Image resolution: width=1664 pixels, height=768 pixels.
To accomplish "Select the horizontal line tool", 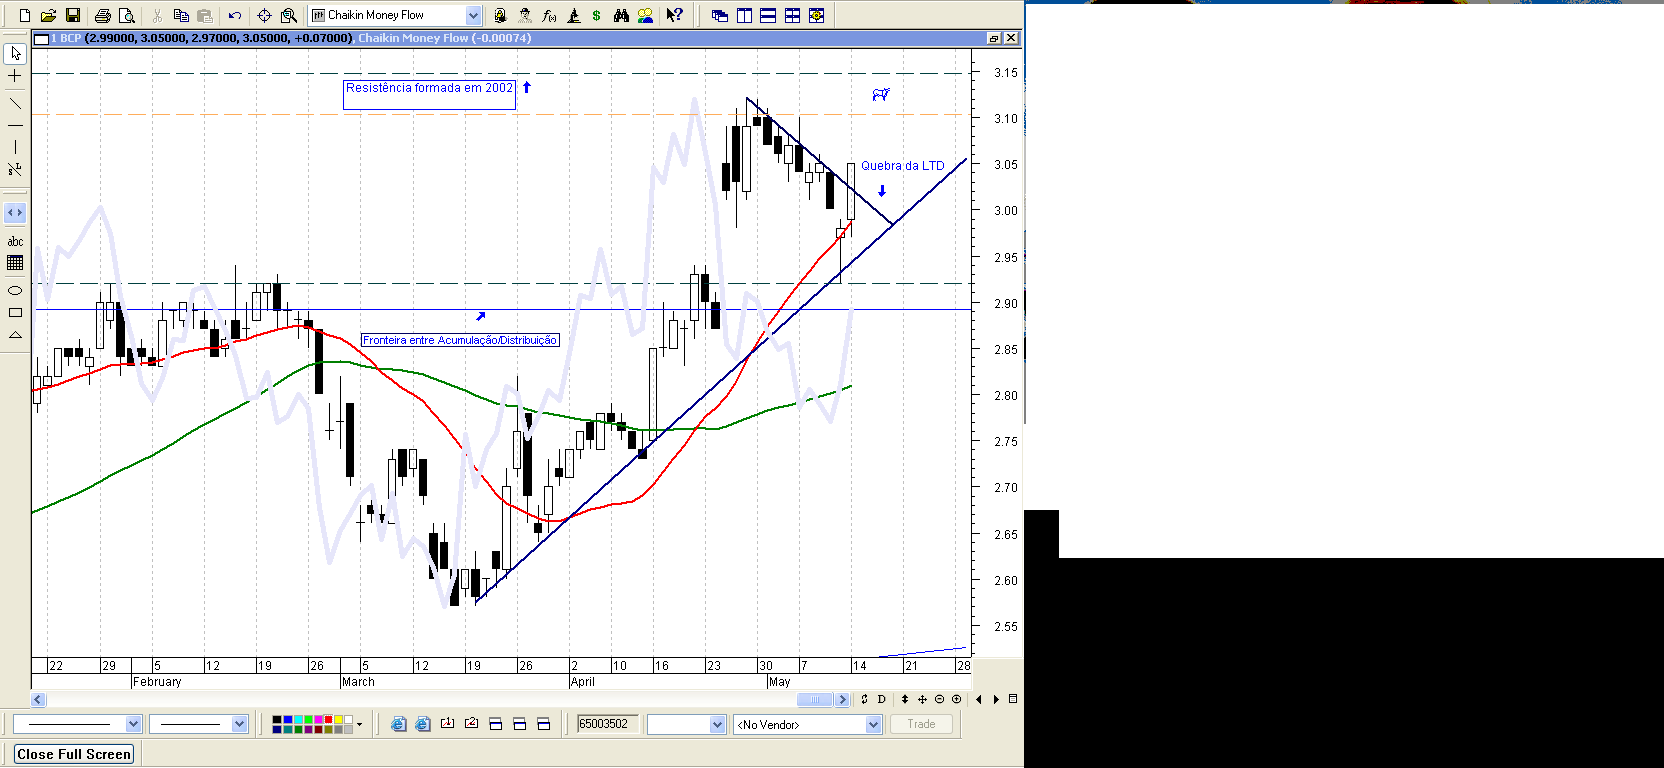I will (x=15, y=125).
